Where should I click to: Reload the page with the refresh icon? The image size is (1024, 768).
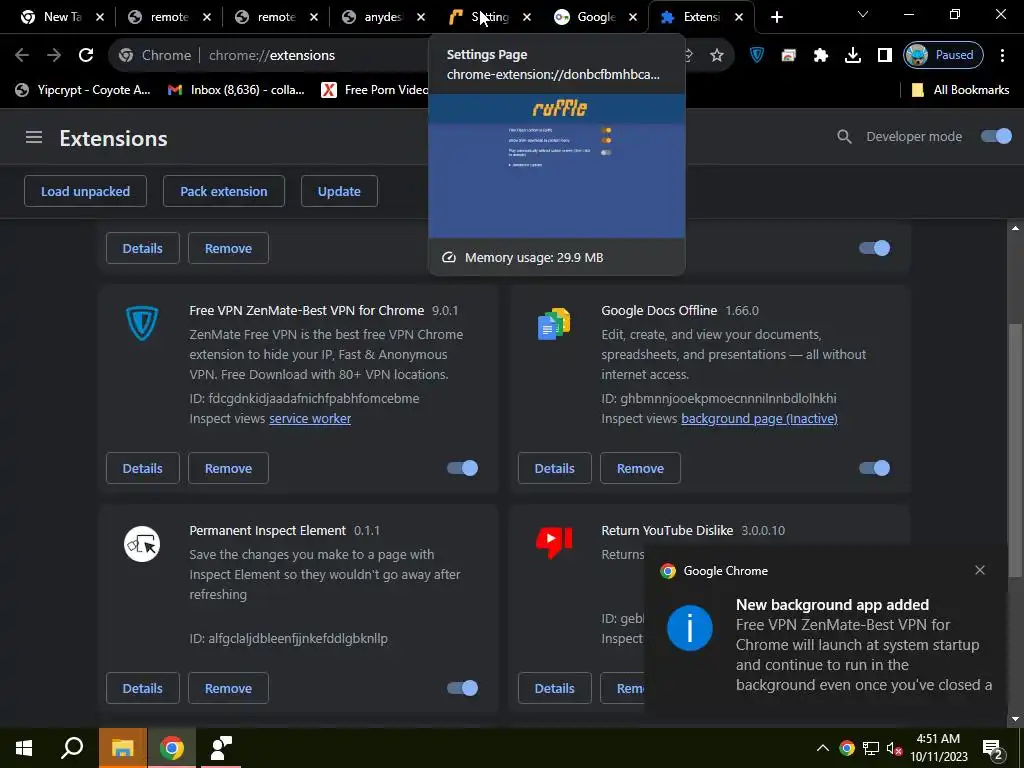point(86,55)
